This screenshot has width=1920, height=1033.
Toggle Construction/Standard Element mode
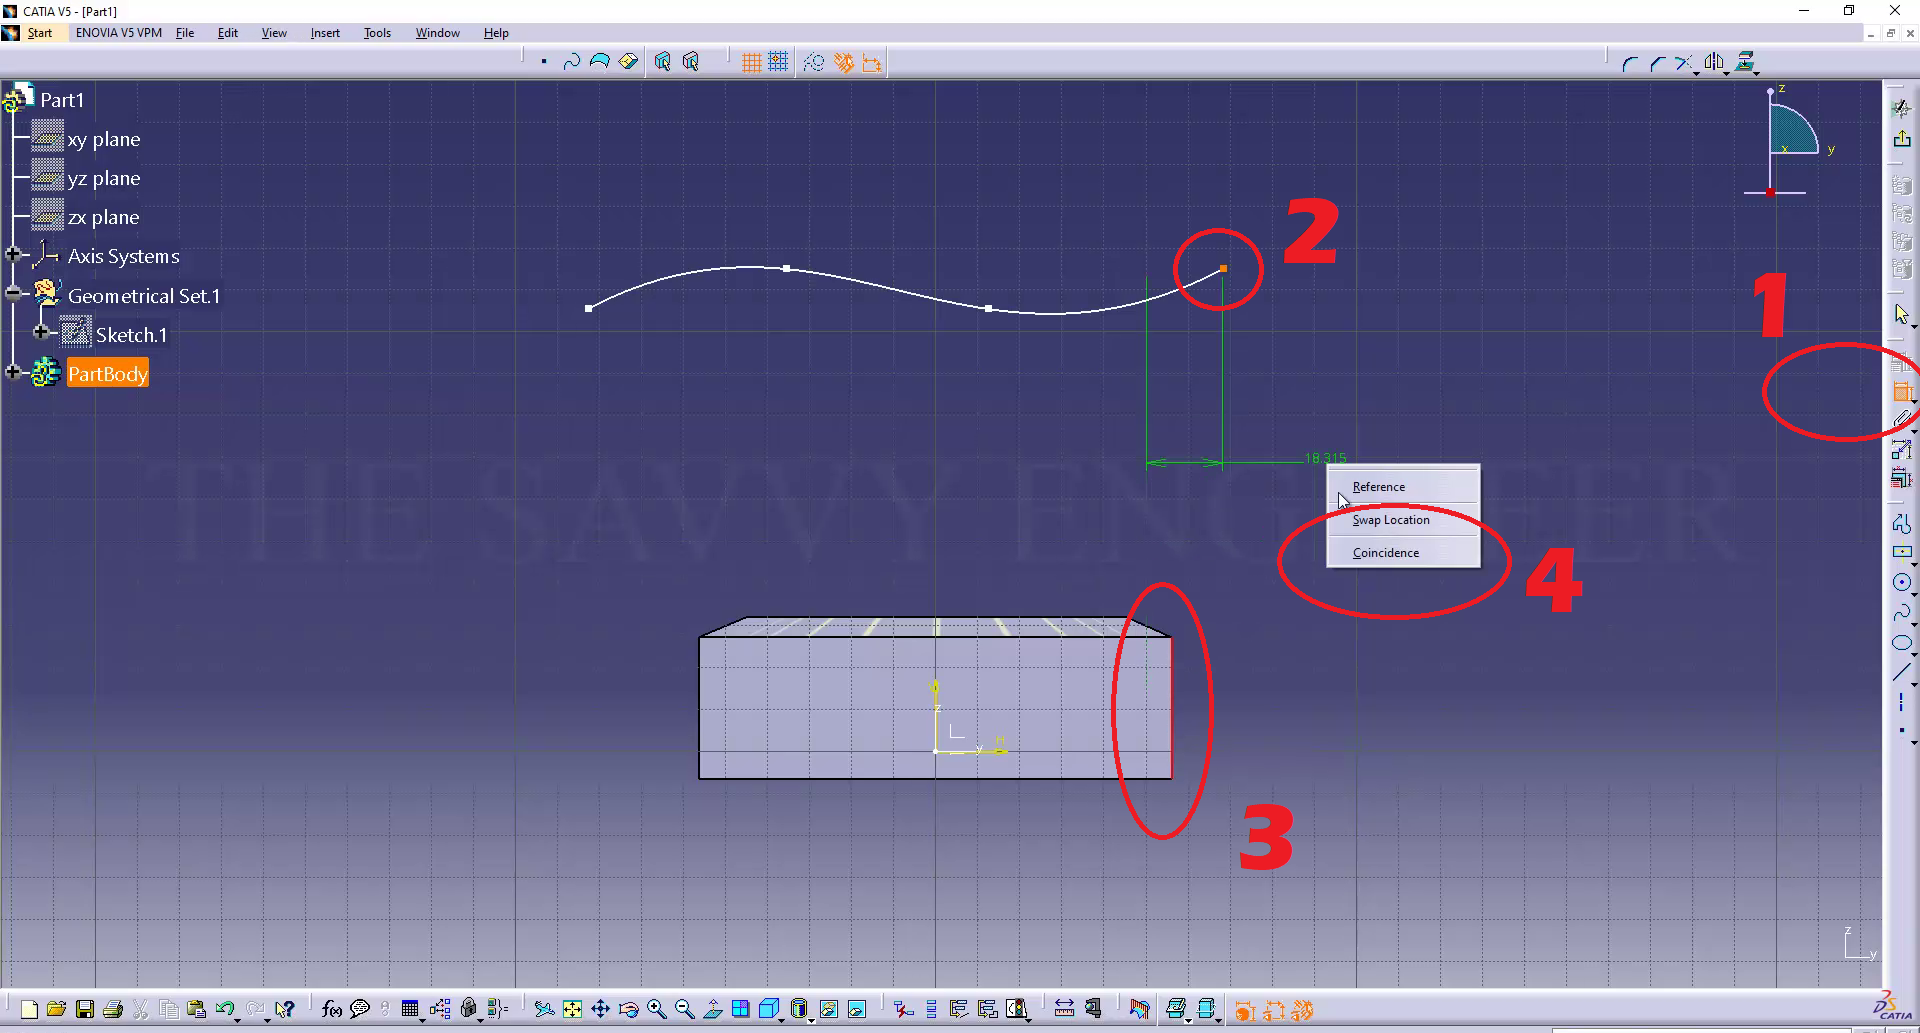tap(814, 63)
